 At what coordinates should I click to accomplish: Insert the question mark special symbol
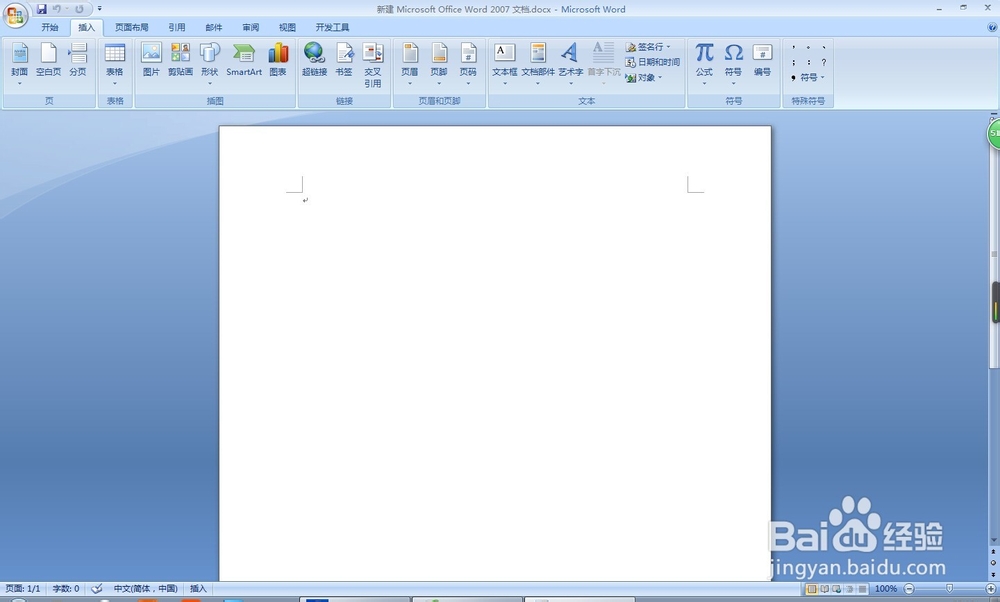(824, 62)
